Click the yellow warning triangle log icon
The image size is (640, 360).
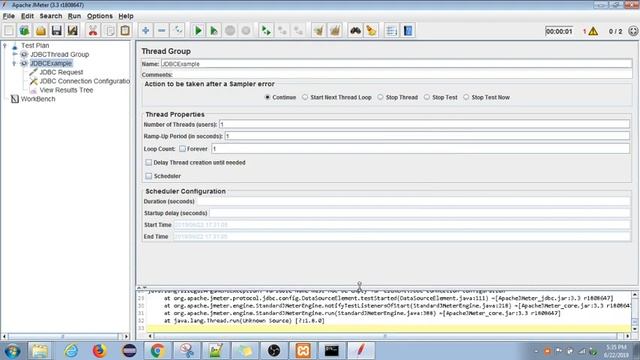click(593, 31)
